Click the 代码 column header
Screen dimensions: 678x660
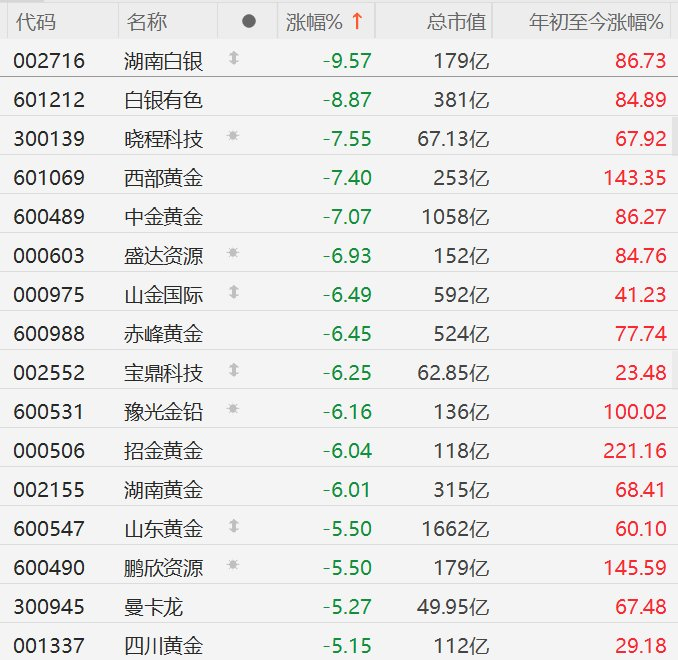tap(36, 21)
